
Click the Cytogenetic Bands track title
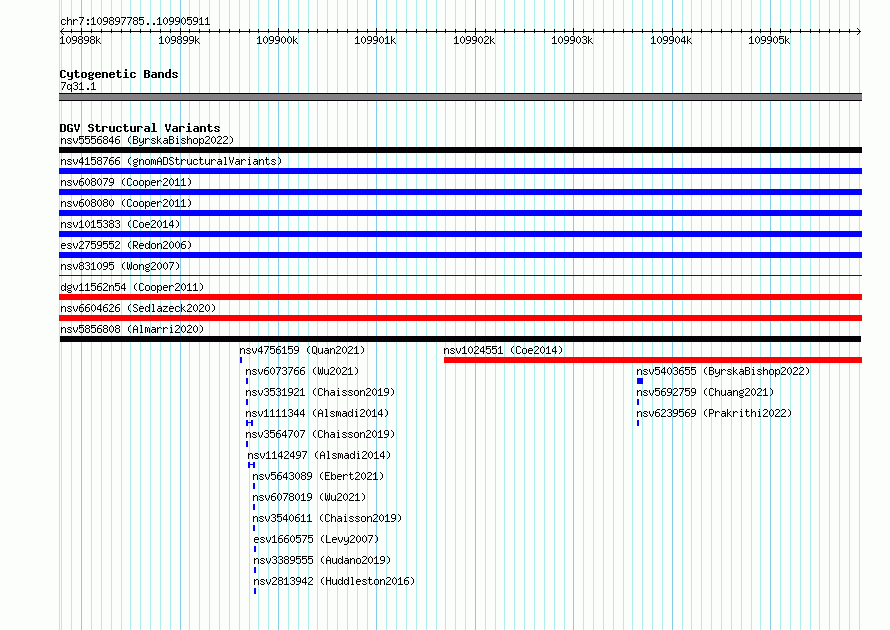click(x=119, y=74)
